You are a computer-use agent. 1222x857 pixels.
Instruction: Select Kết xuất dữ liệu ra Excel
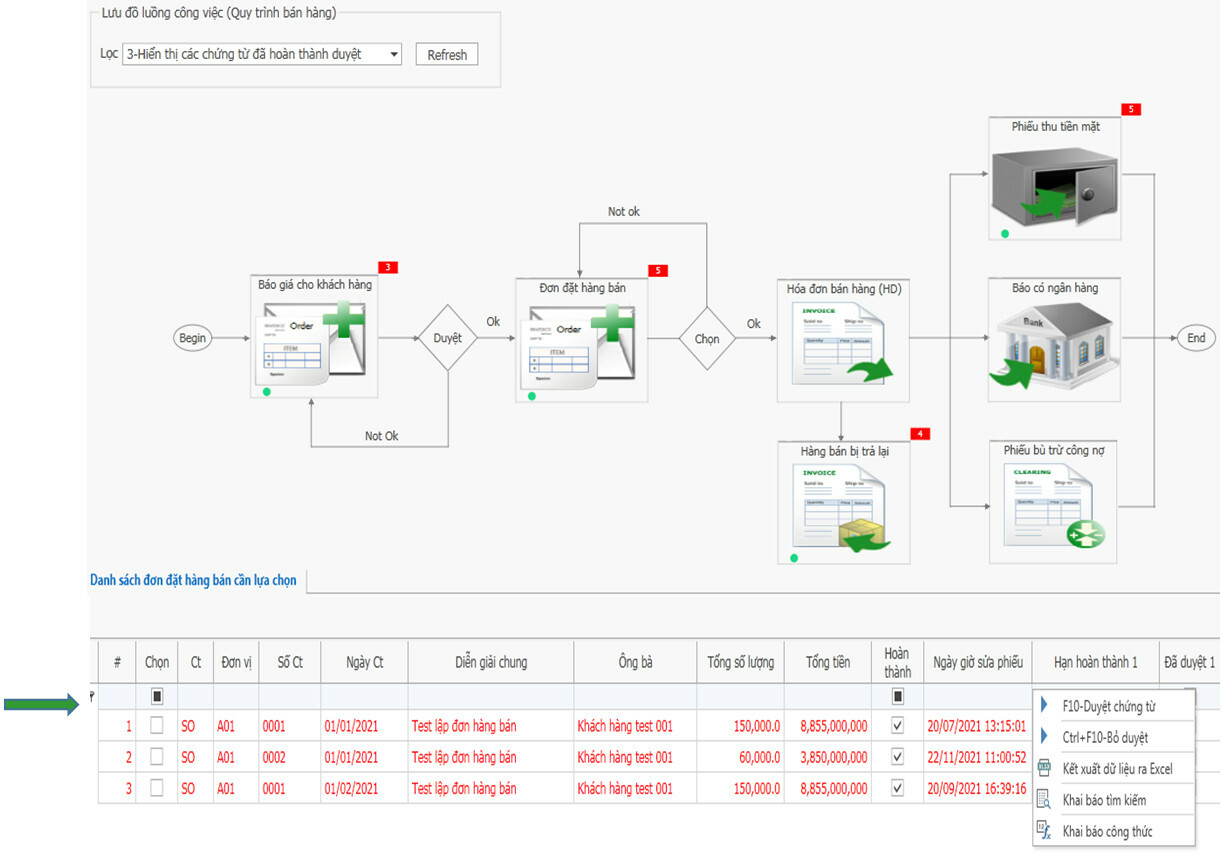[1116, 769]
